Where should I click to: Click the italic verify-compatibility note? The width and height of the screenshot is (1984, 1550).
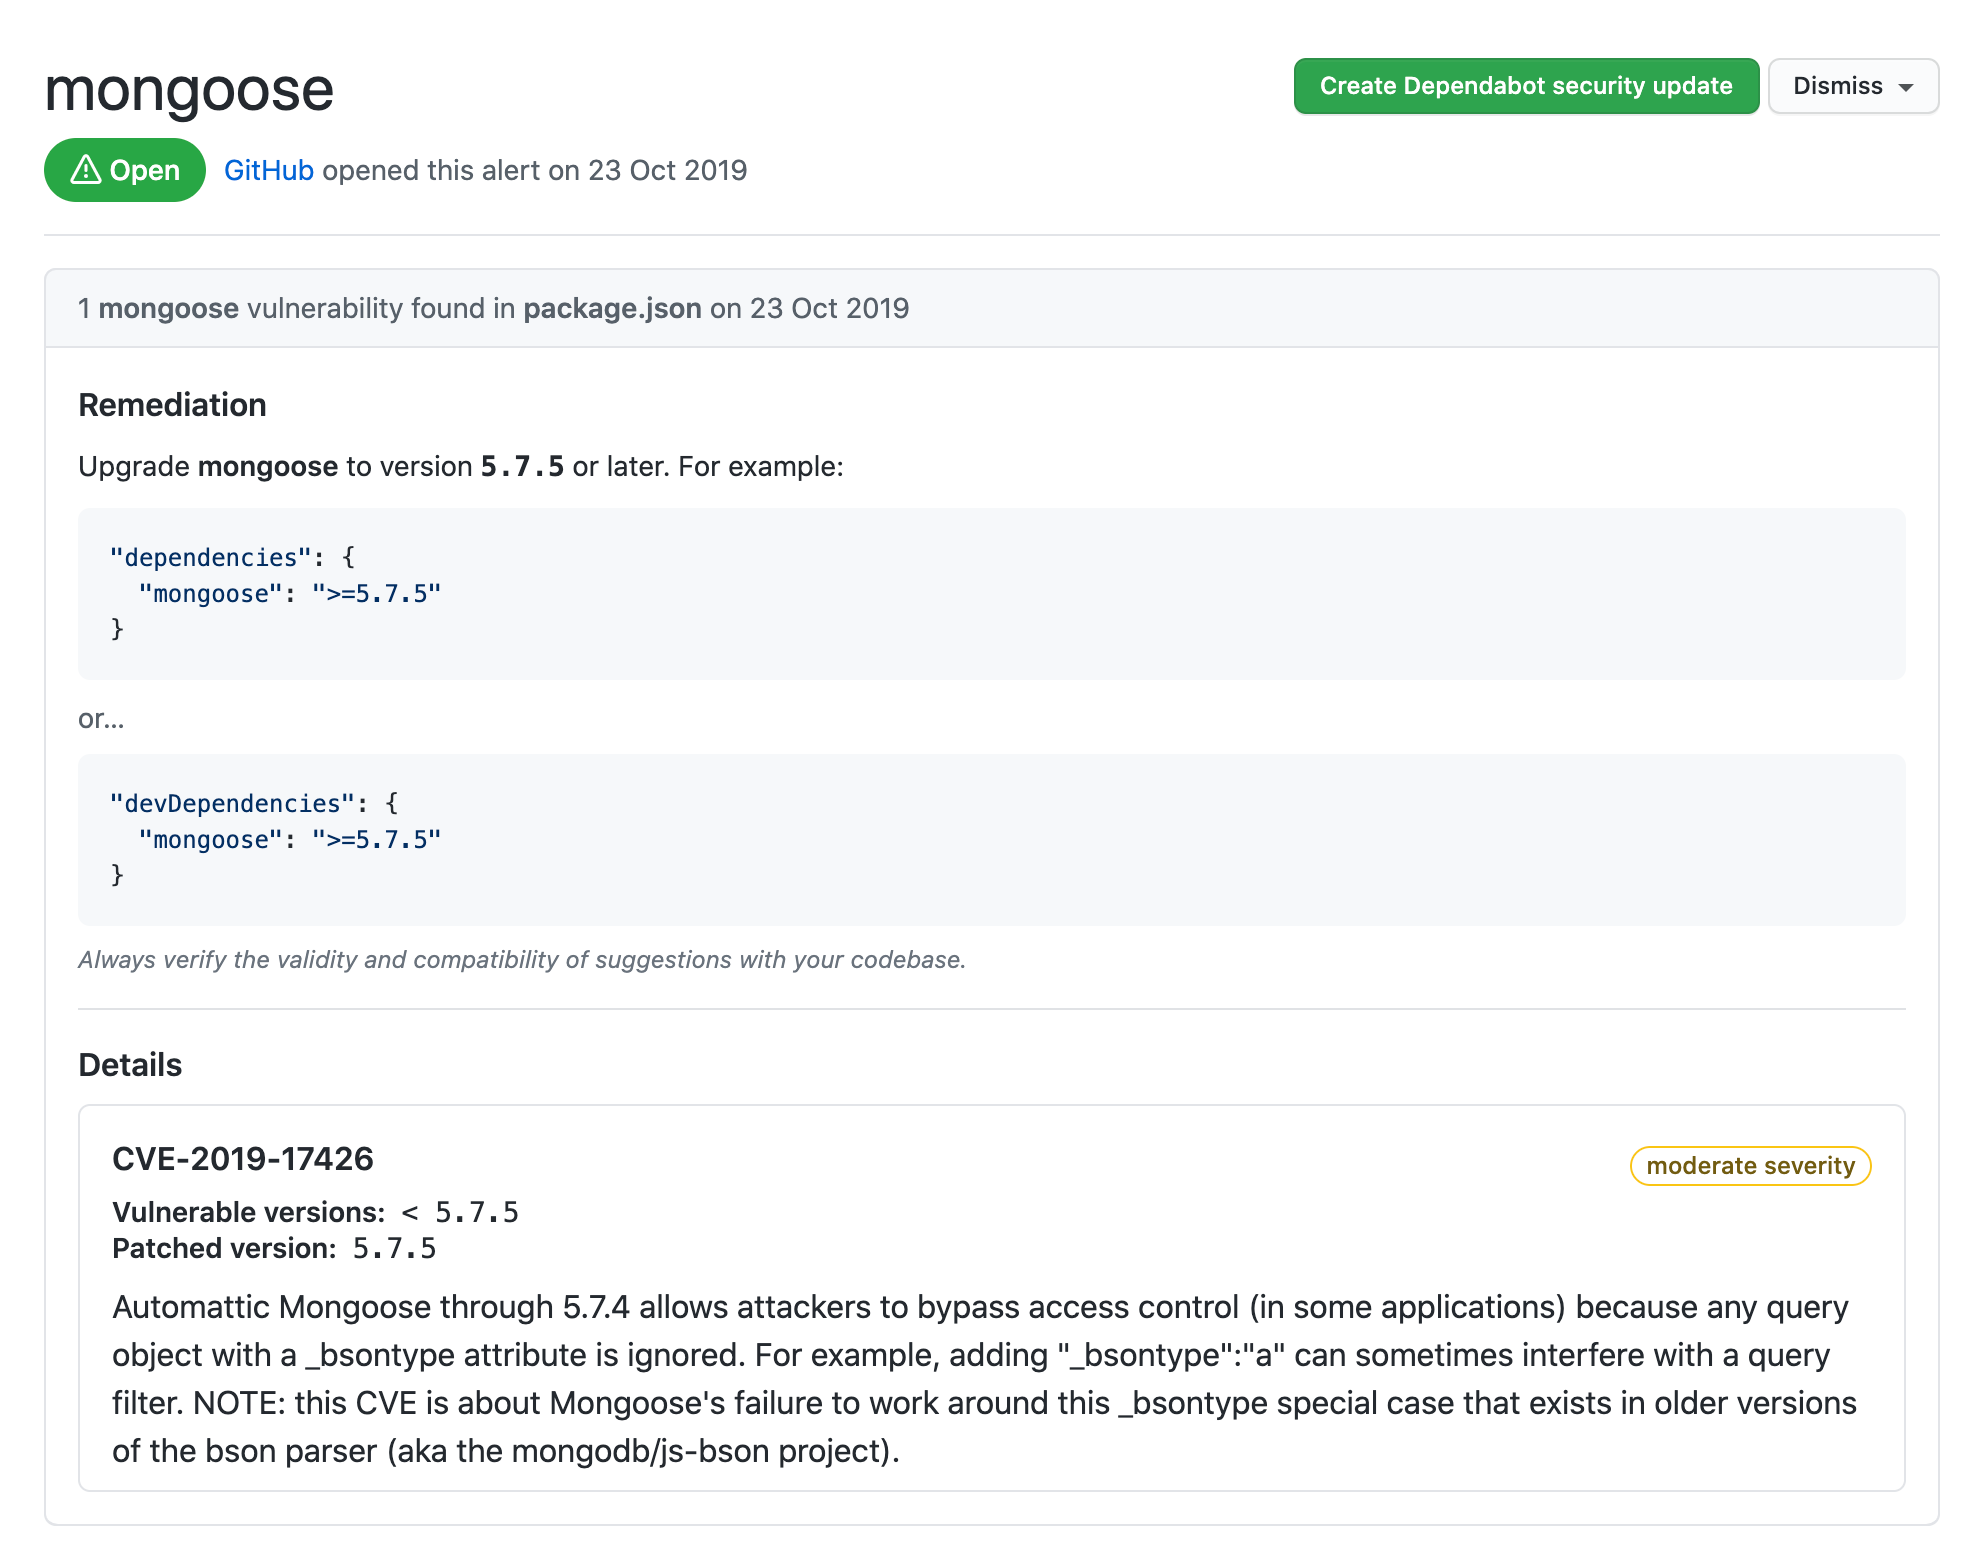[x=522, y=960]
